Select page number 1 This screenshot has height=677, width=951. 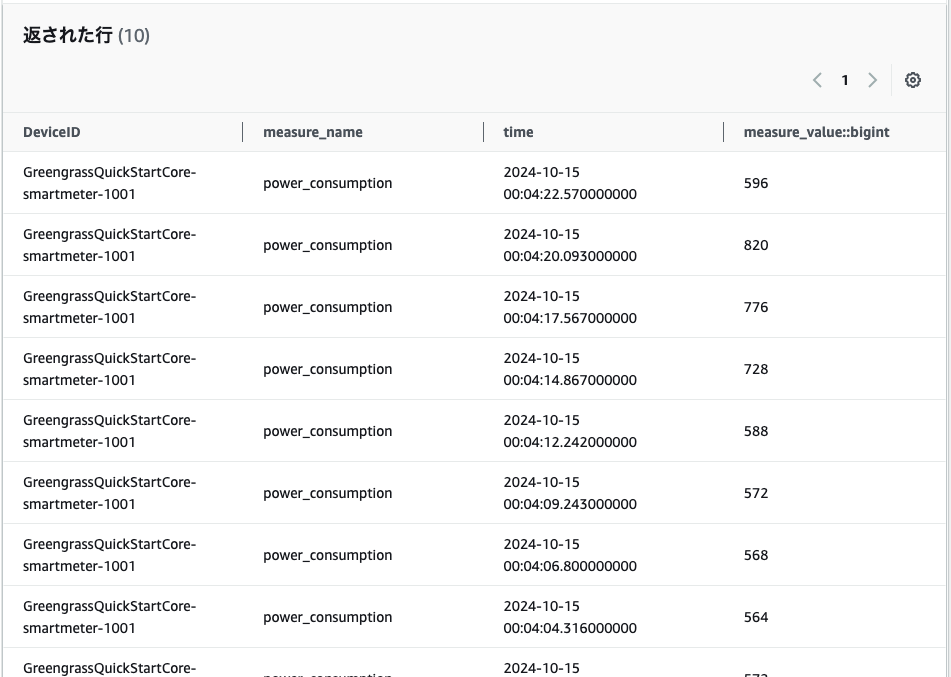pos(845,81)
